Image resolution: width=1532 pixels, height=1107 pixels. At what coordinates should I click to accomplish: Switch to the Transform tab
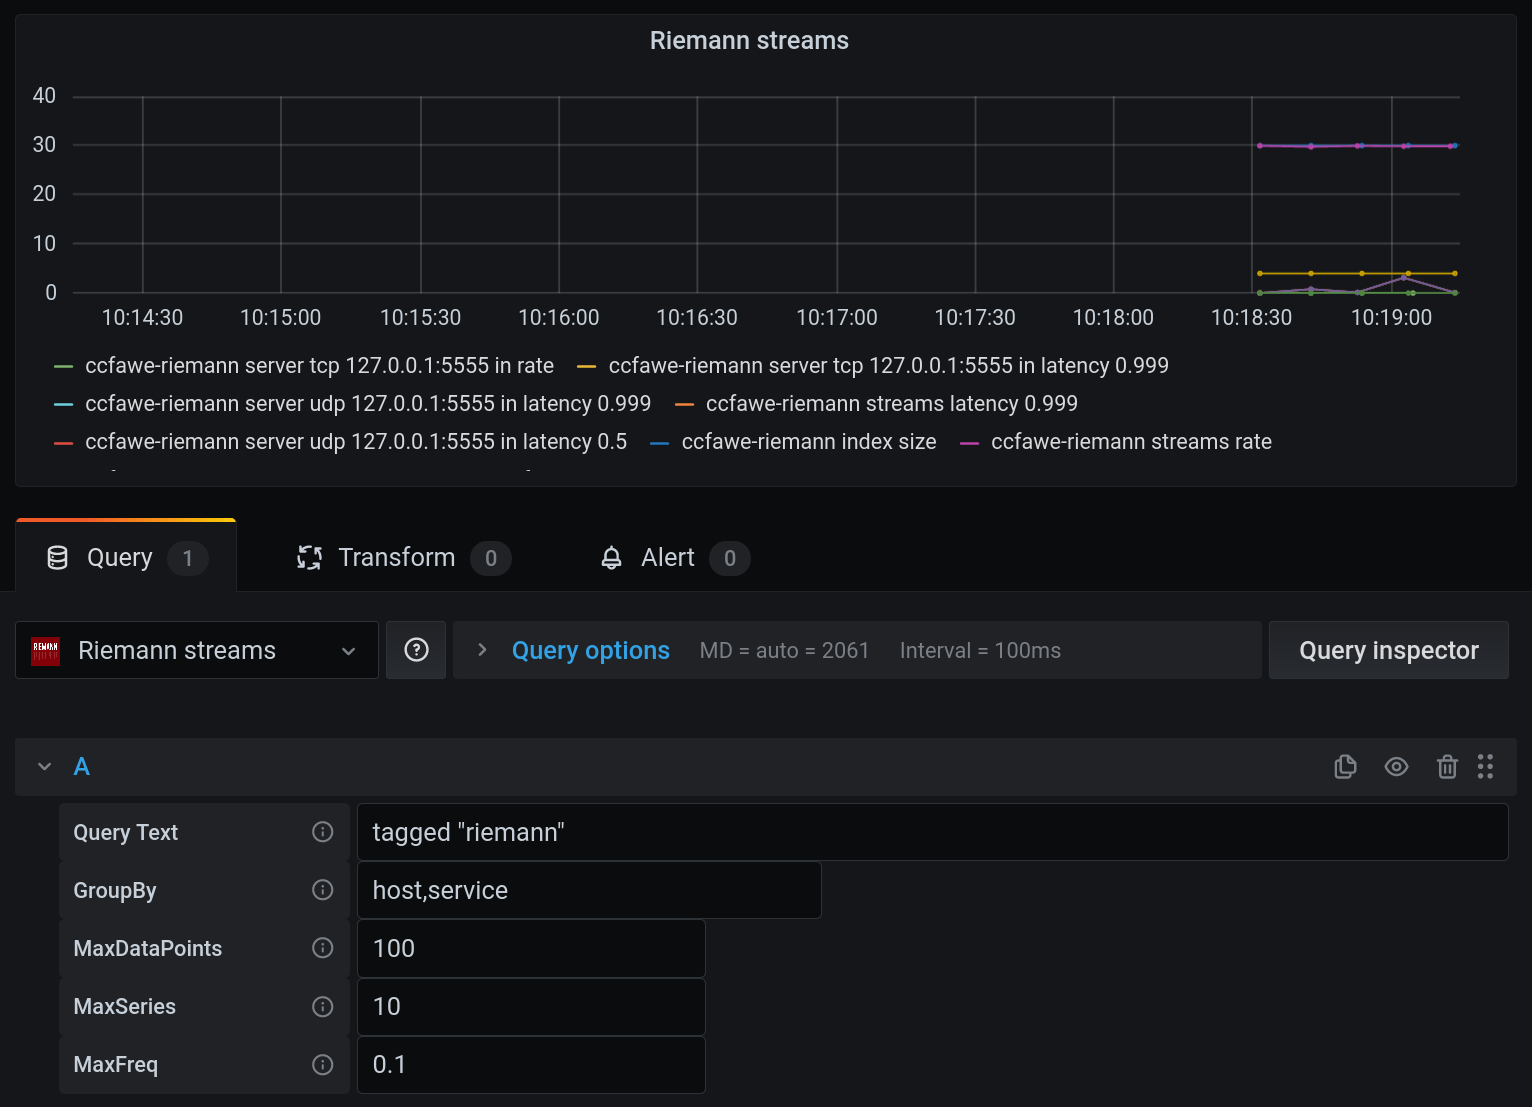(x=404, y=557)
